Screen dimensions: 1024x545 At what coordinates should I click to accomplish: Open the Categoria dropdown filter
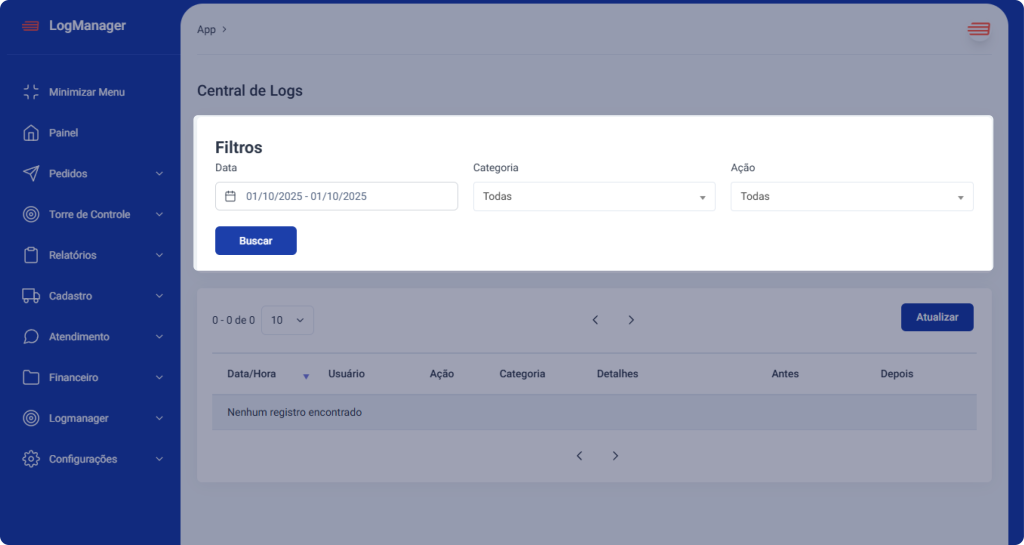coord(594,197)
